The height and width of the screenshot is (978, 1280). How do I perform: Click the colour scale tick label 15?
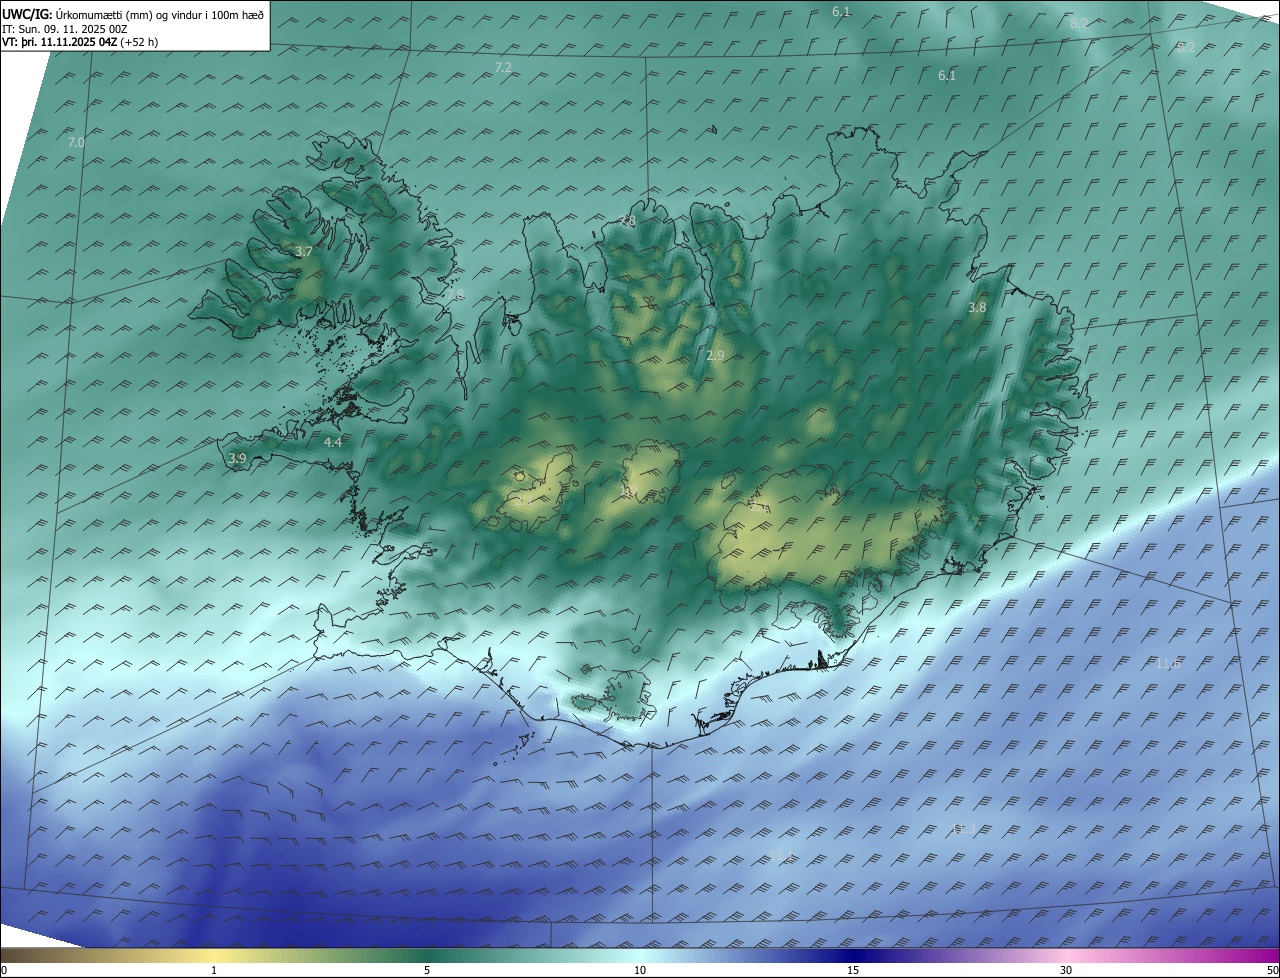pyautogui.click(x=853, y=970)
